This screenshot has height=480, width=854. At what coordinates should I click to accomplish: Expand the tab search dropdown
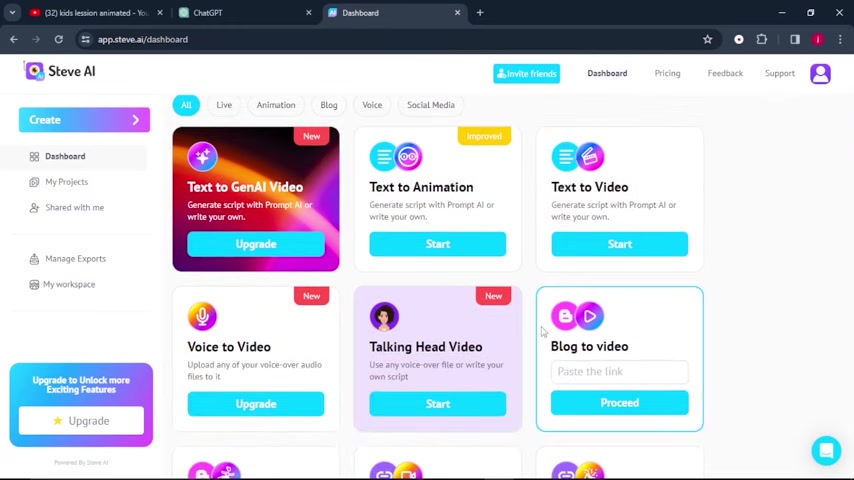tap(12, 13)
